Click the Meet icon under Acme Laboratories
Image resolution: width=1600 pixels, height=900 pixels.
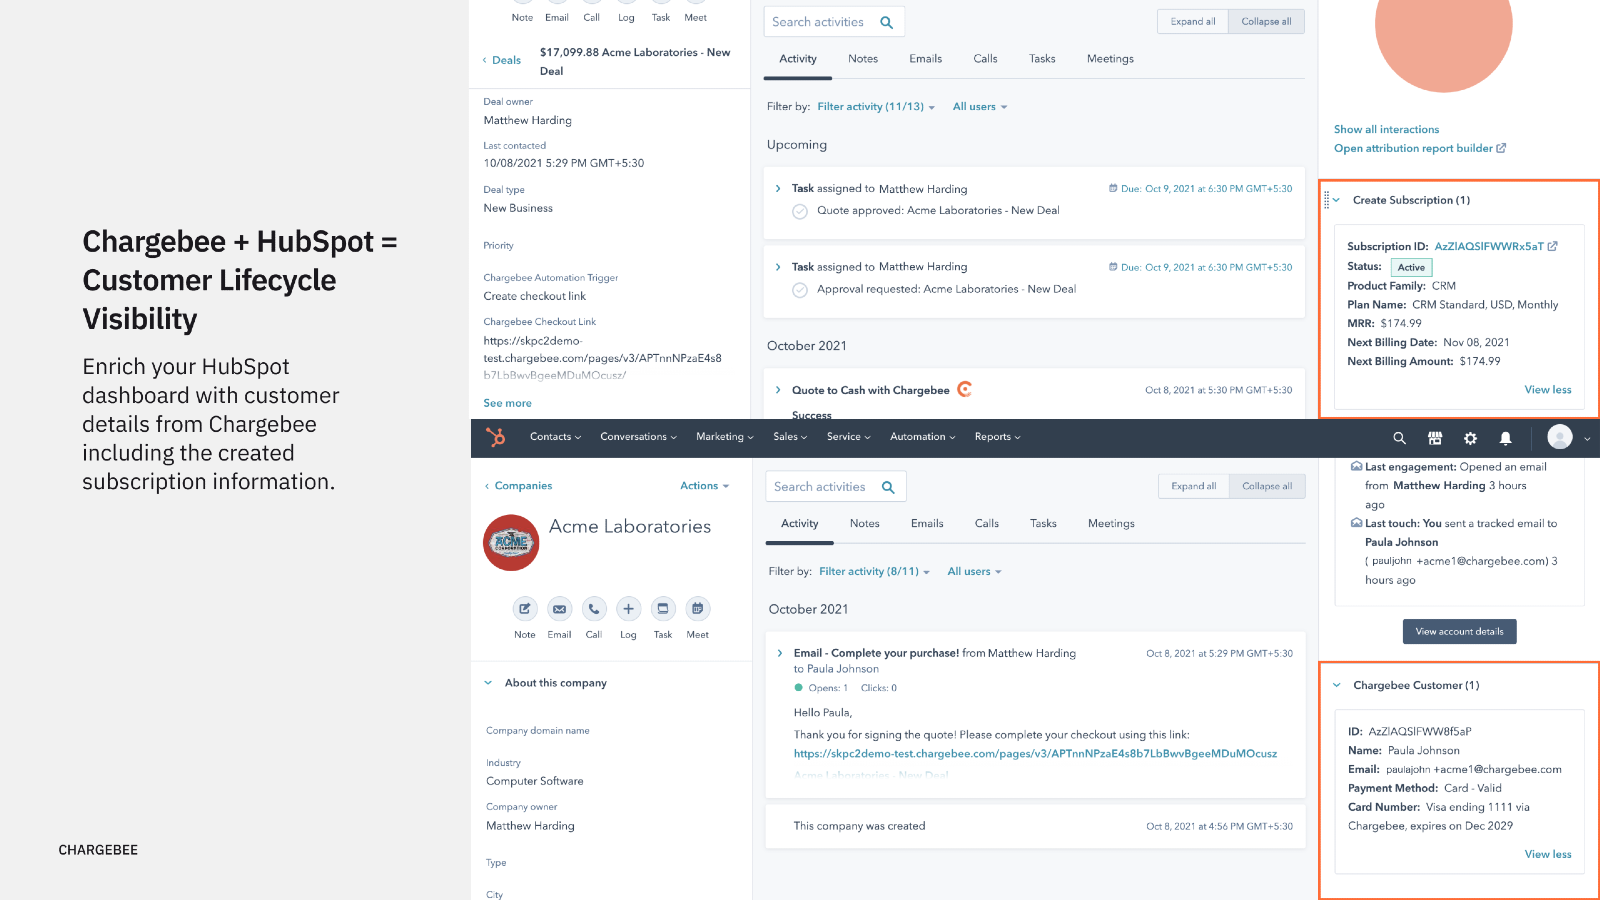point(697,609)
